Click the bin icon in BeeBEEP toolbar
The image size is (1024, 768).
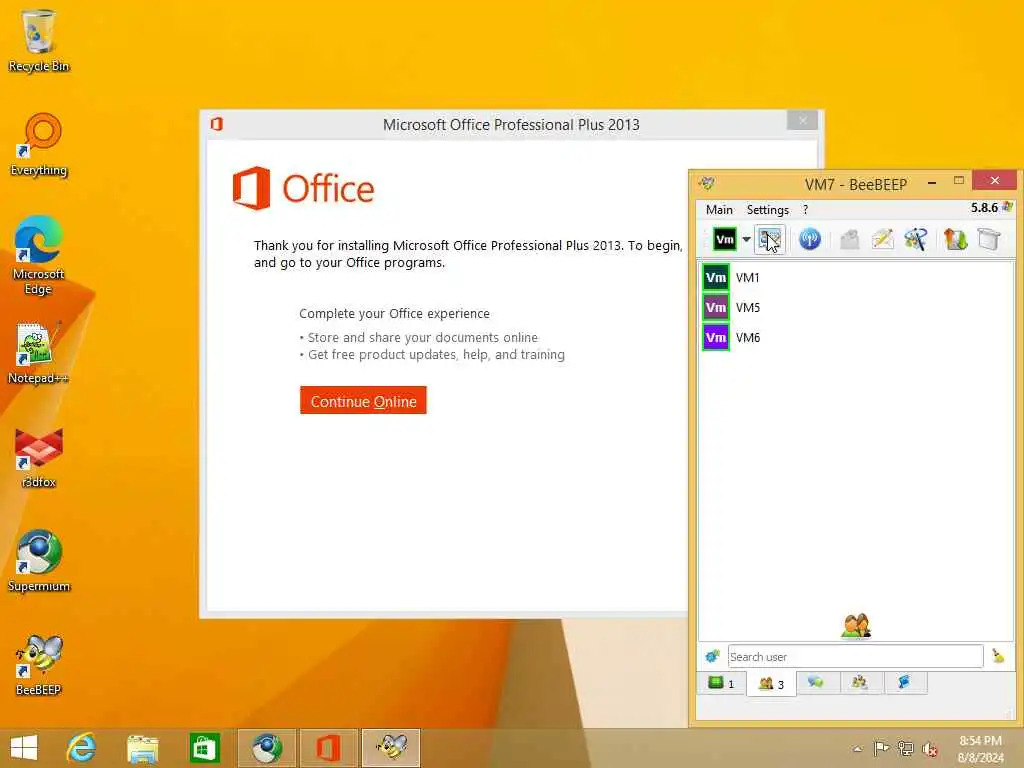click(989, 240)
